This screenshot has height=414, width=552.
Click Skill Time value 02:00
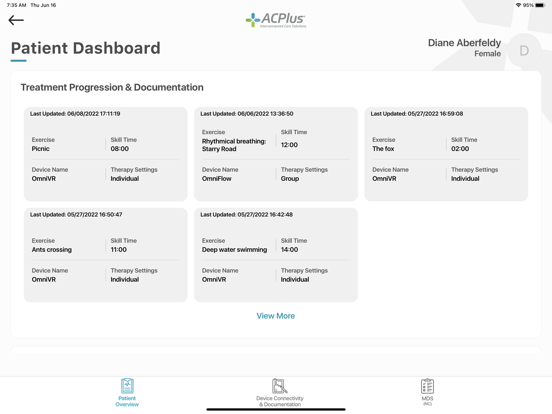[x=460, y=149]
